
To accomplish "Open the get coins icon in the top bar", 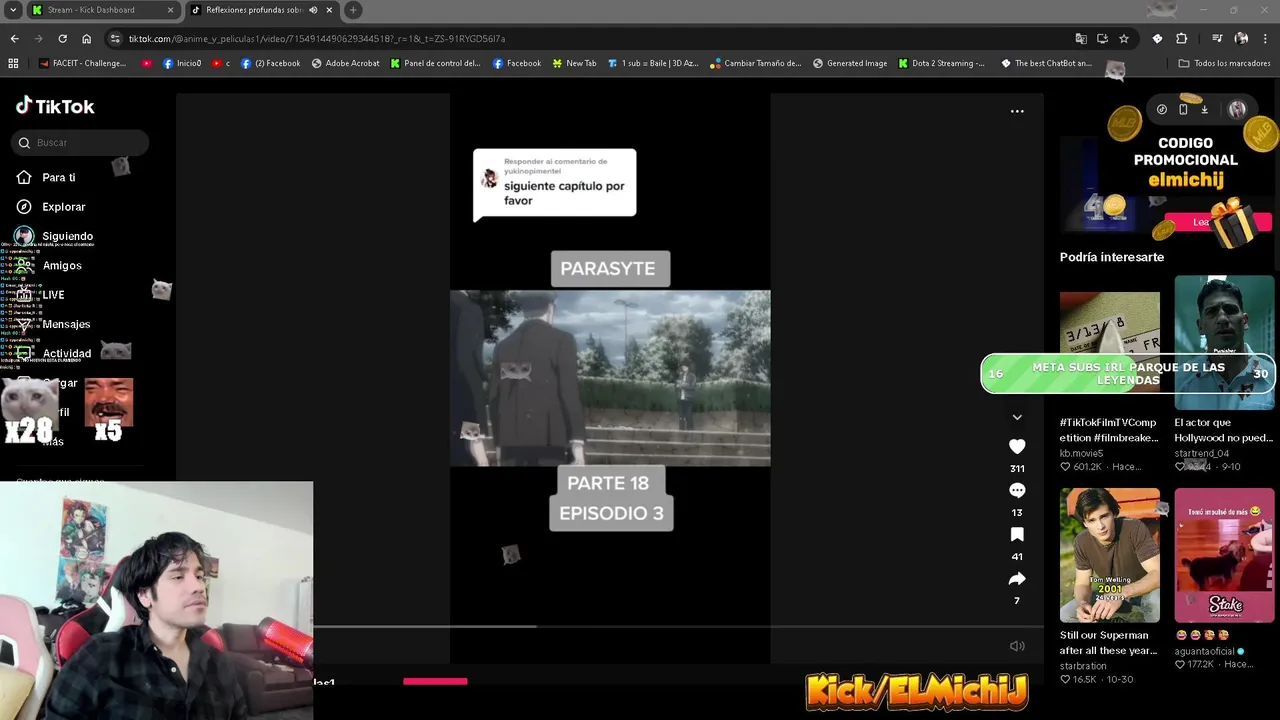I will coord(1161,109).
